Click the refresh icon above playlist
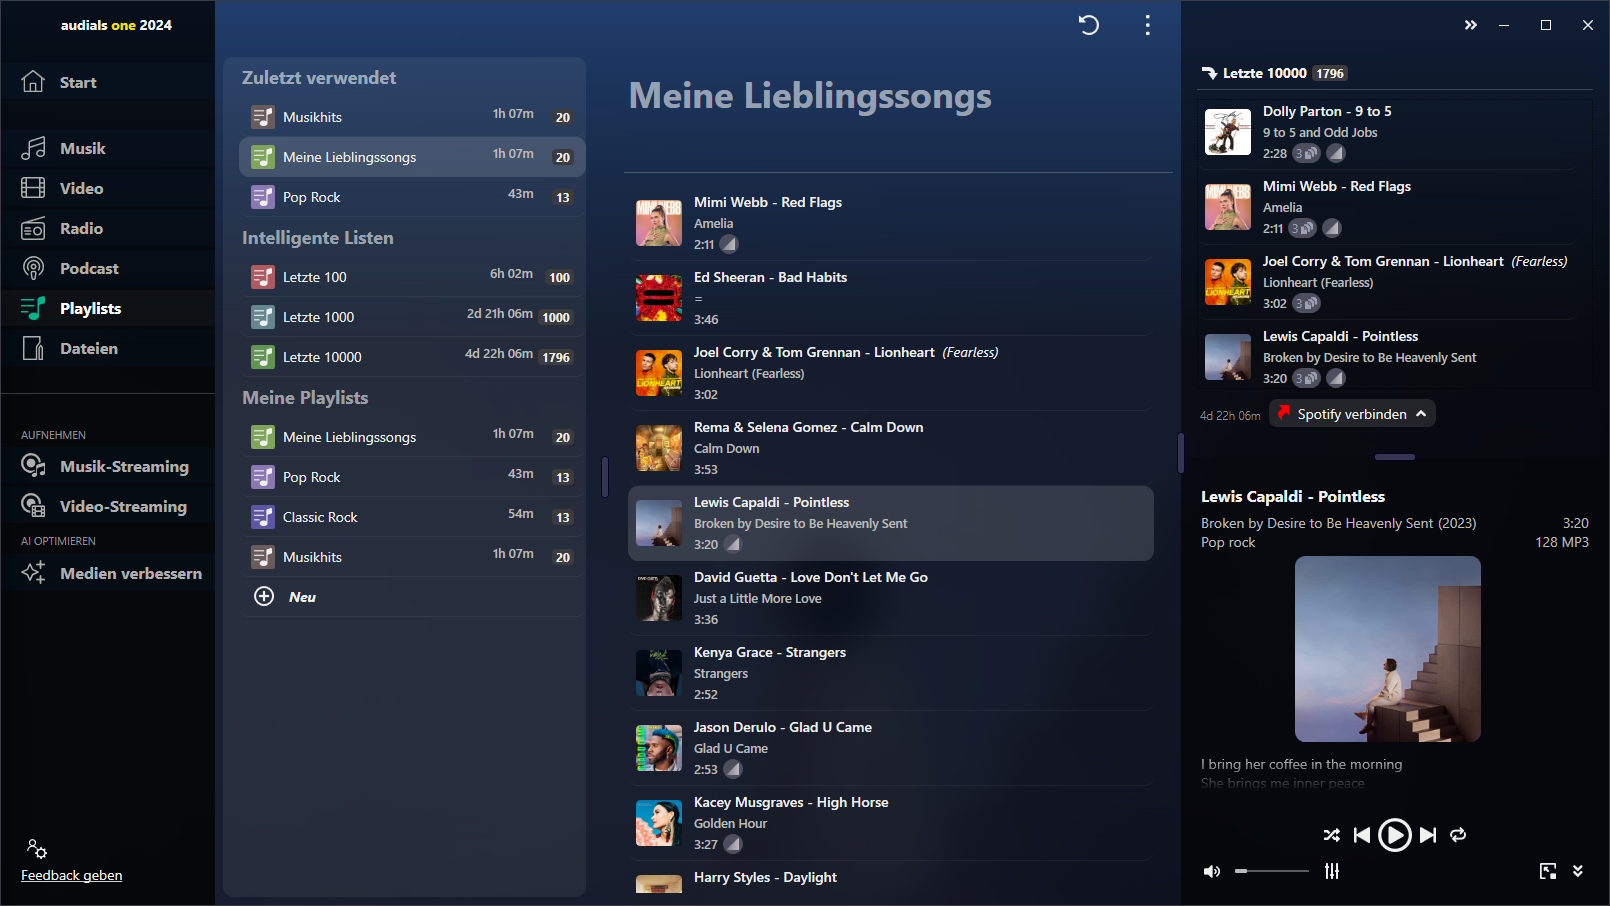Viewport: 1610px width, 906px height. pos(1089,25)
